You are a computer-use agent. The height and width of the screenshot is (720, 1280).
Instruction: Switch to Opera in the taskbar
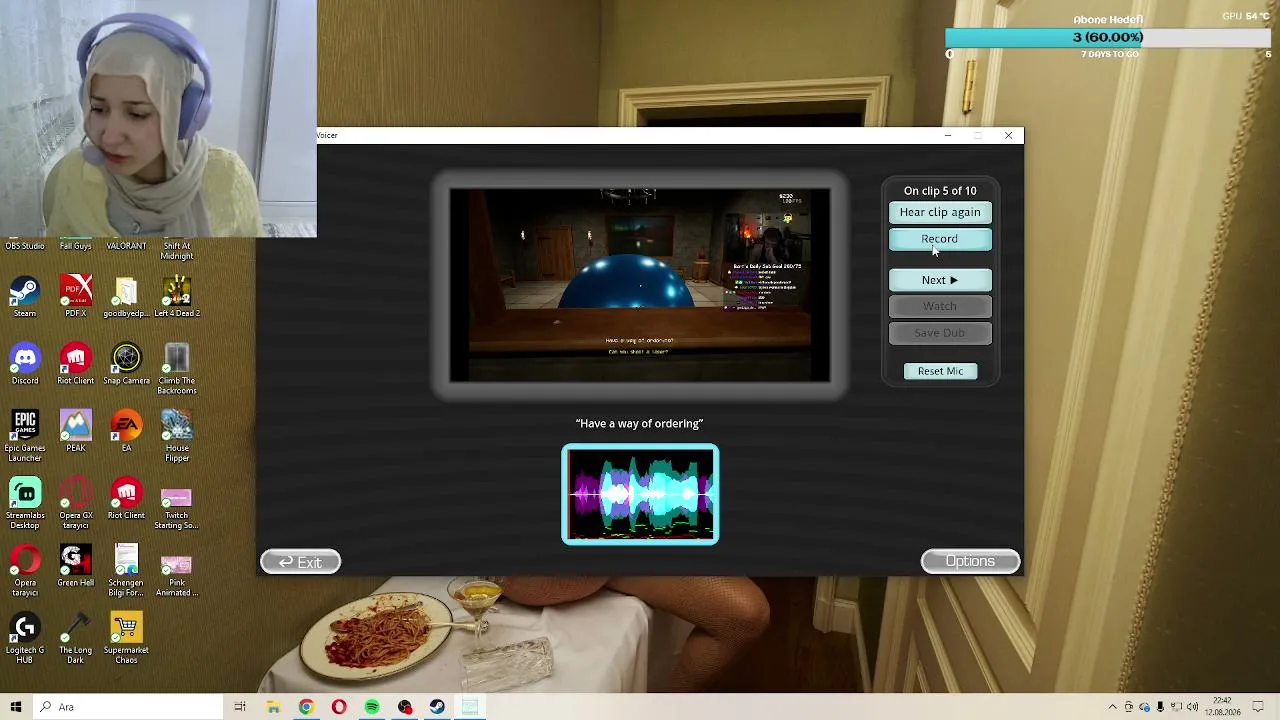coord(339,707)
